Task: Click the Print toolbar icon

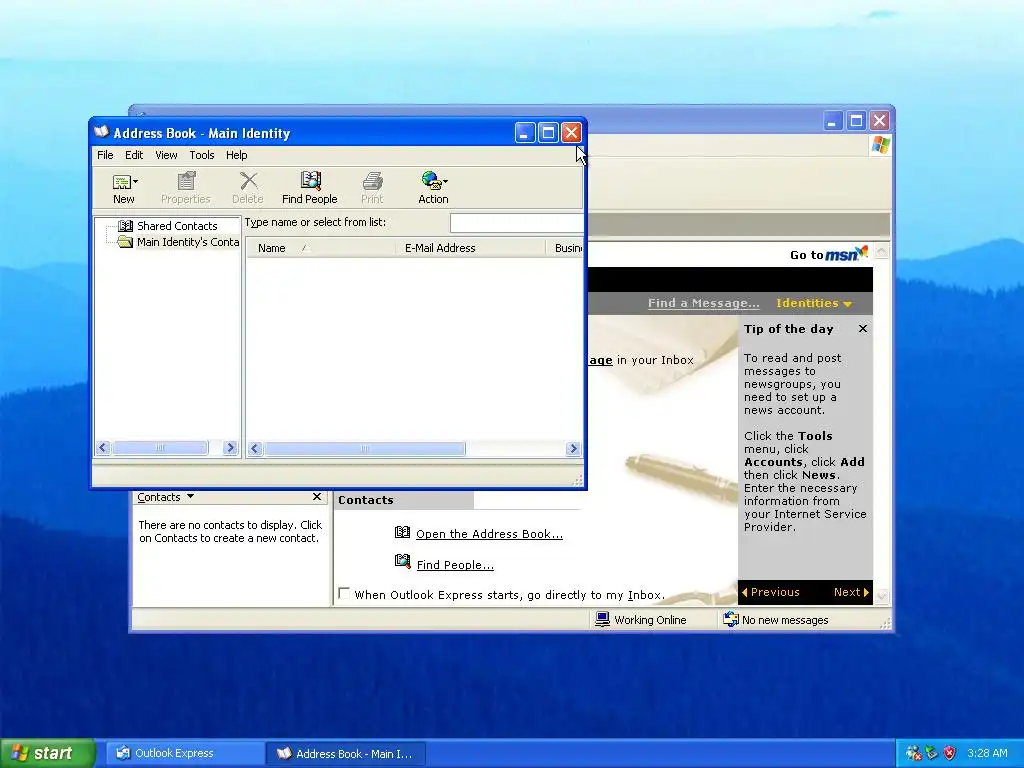Action: 372,181
